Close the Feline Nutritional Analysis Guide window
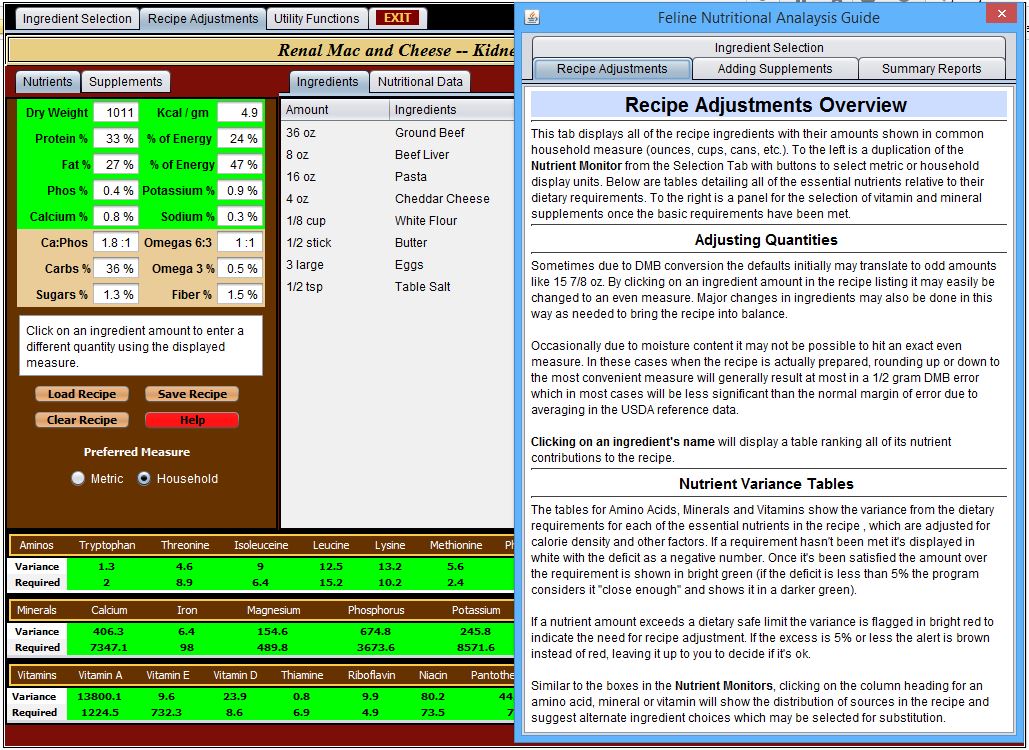The height and width of the screenshot is (750, 1029). [999, 14]
